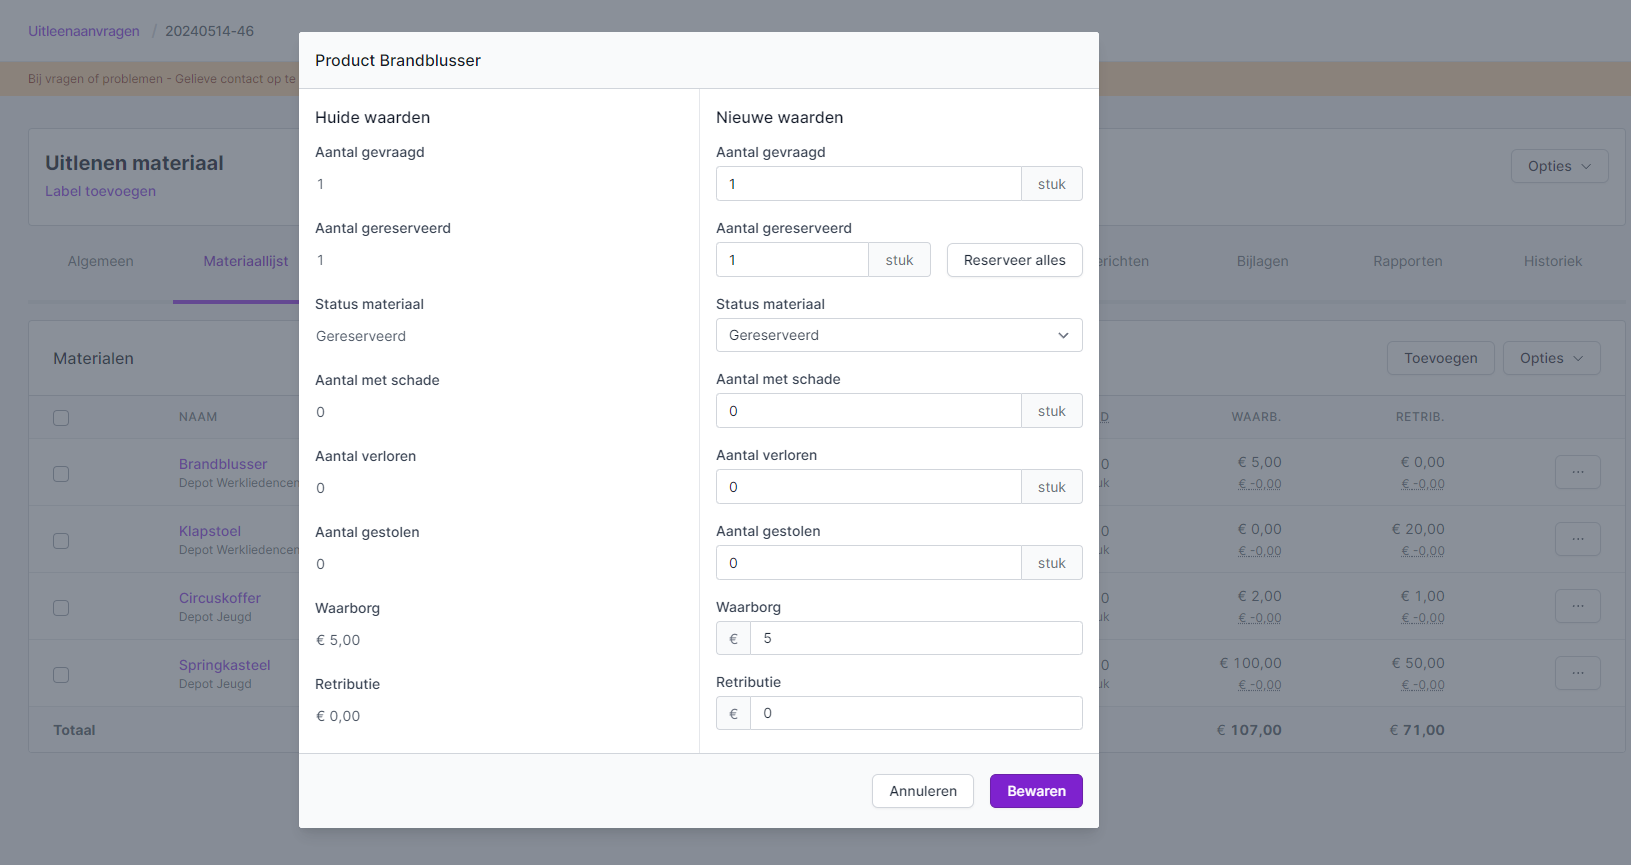Image resolution: width=1631 pixels, height=865 pixels.
Task: Check the Springkasteel row checkbox
Action: pyautogui.click(x=61, y=675)
